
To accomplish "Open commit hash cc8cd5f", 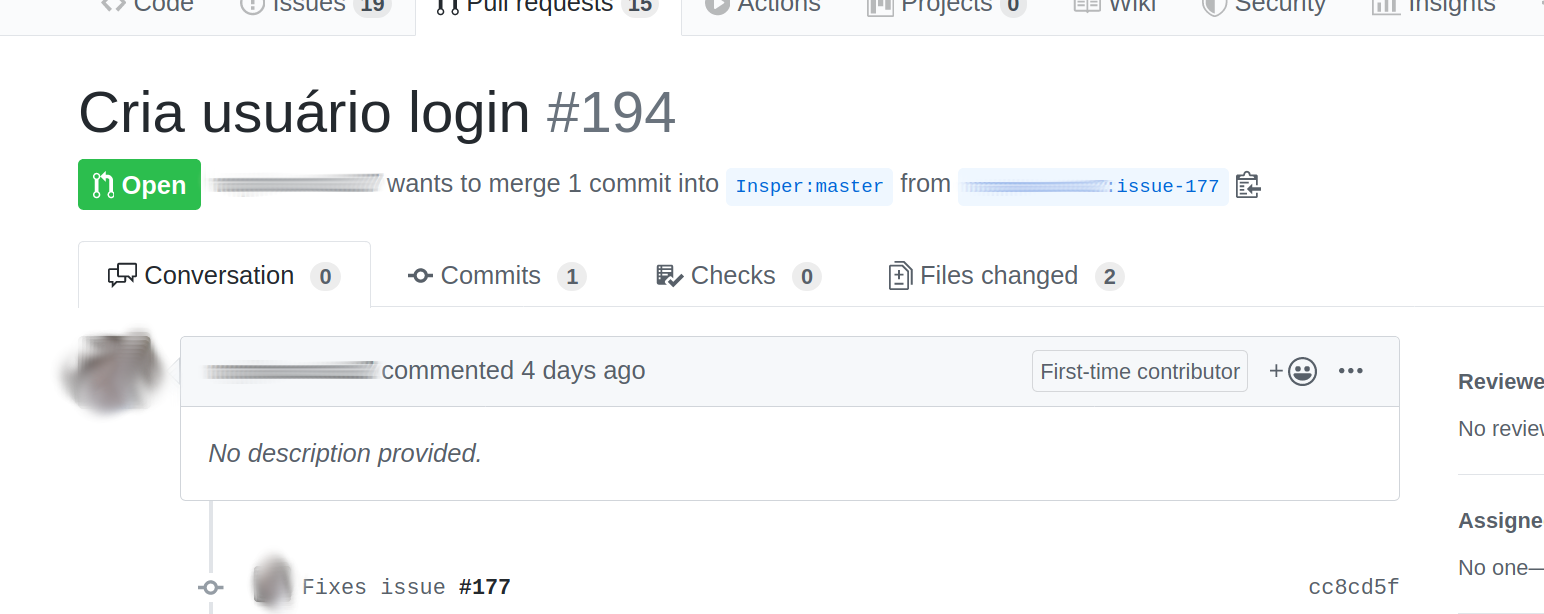I will [1353, 587].
